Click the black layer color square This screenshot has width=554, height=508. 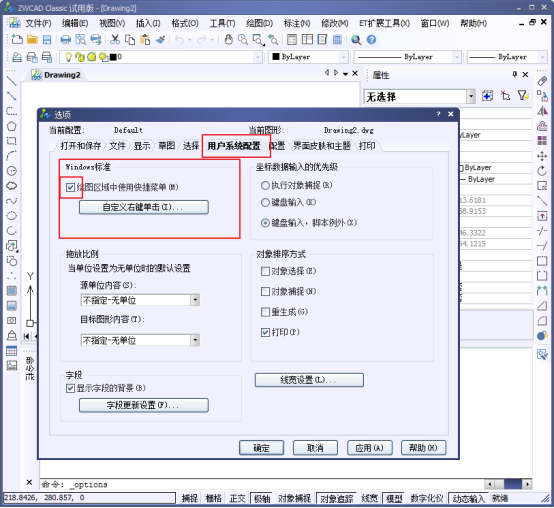(113, 57)
